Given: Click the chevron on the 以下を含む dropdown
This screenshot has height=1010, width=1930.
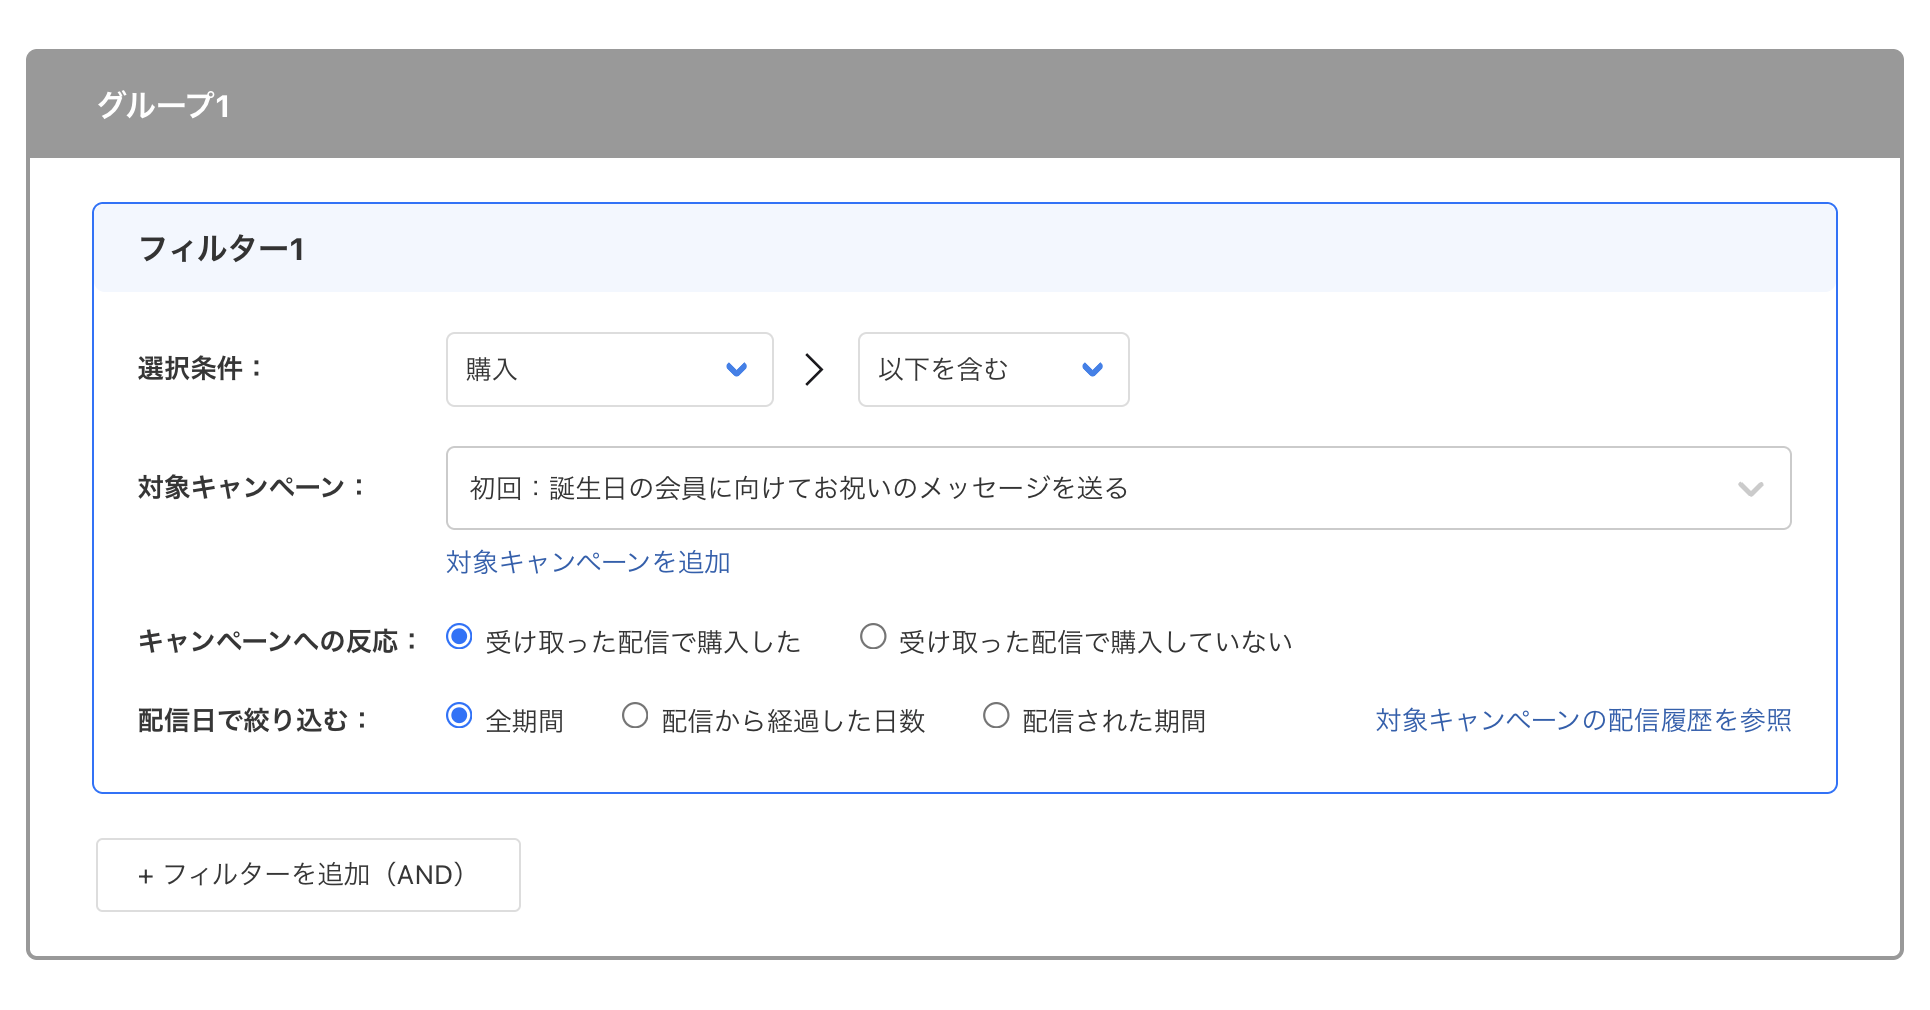Looking at the screenshot, I should (1092, 369).
